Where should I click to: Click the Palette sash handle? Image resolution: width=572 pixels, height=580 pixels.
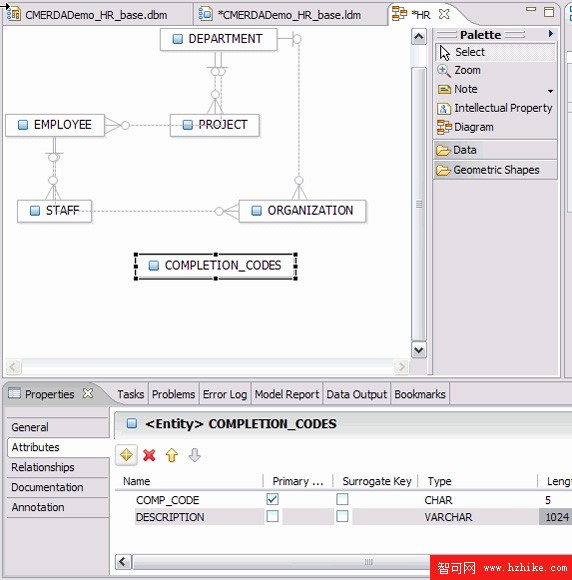429,202
